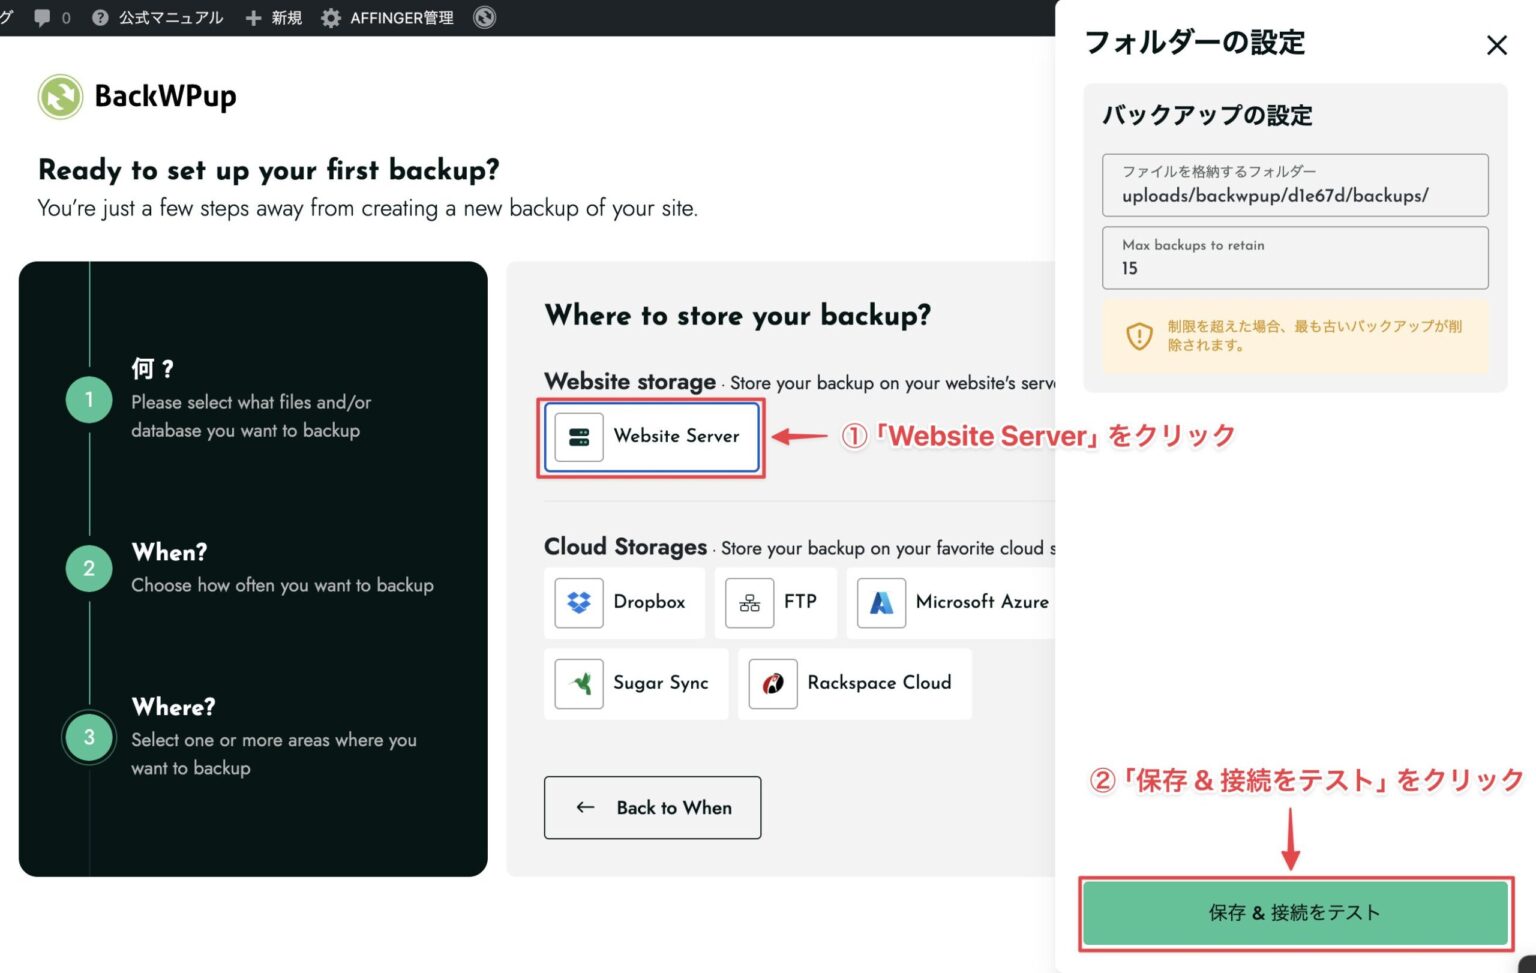Click the warning shield icon about backup limits

click(x=1138, y=335)
